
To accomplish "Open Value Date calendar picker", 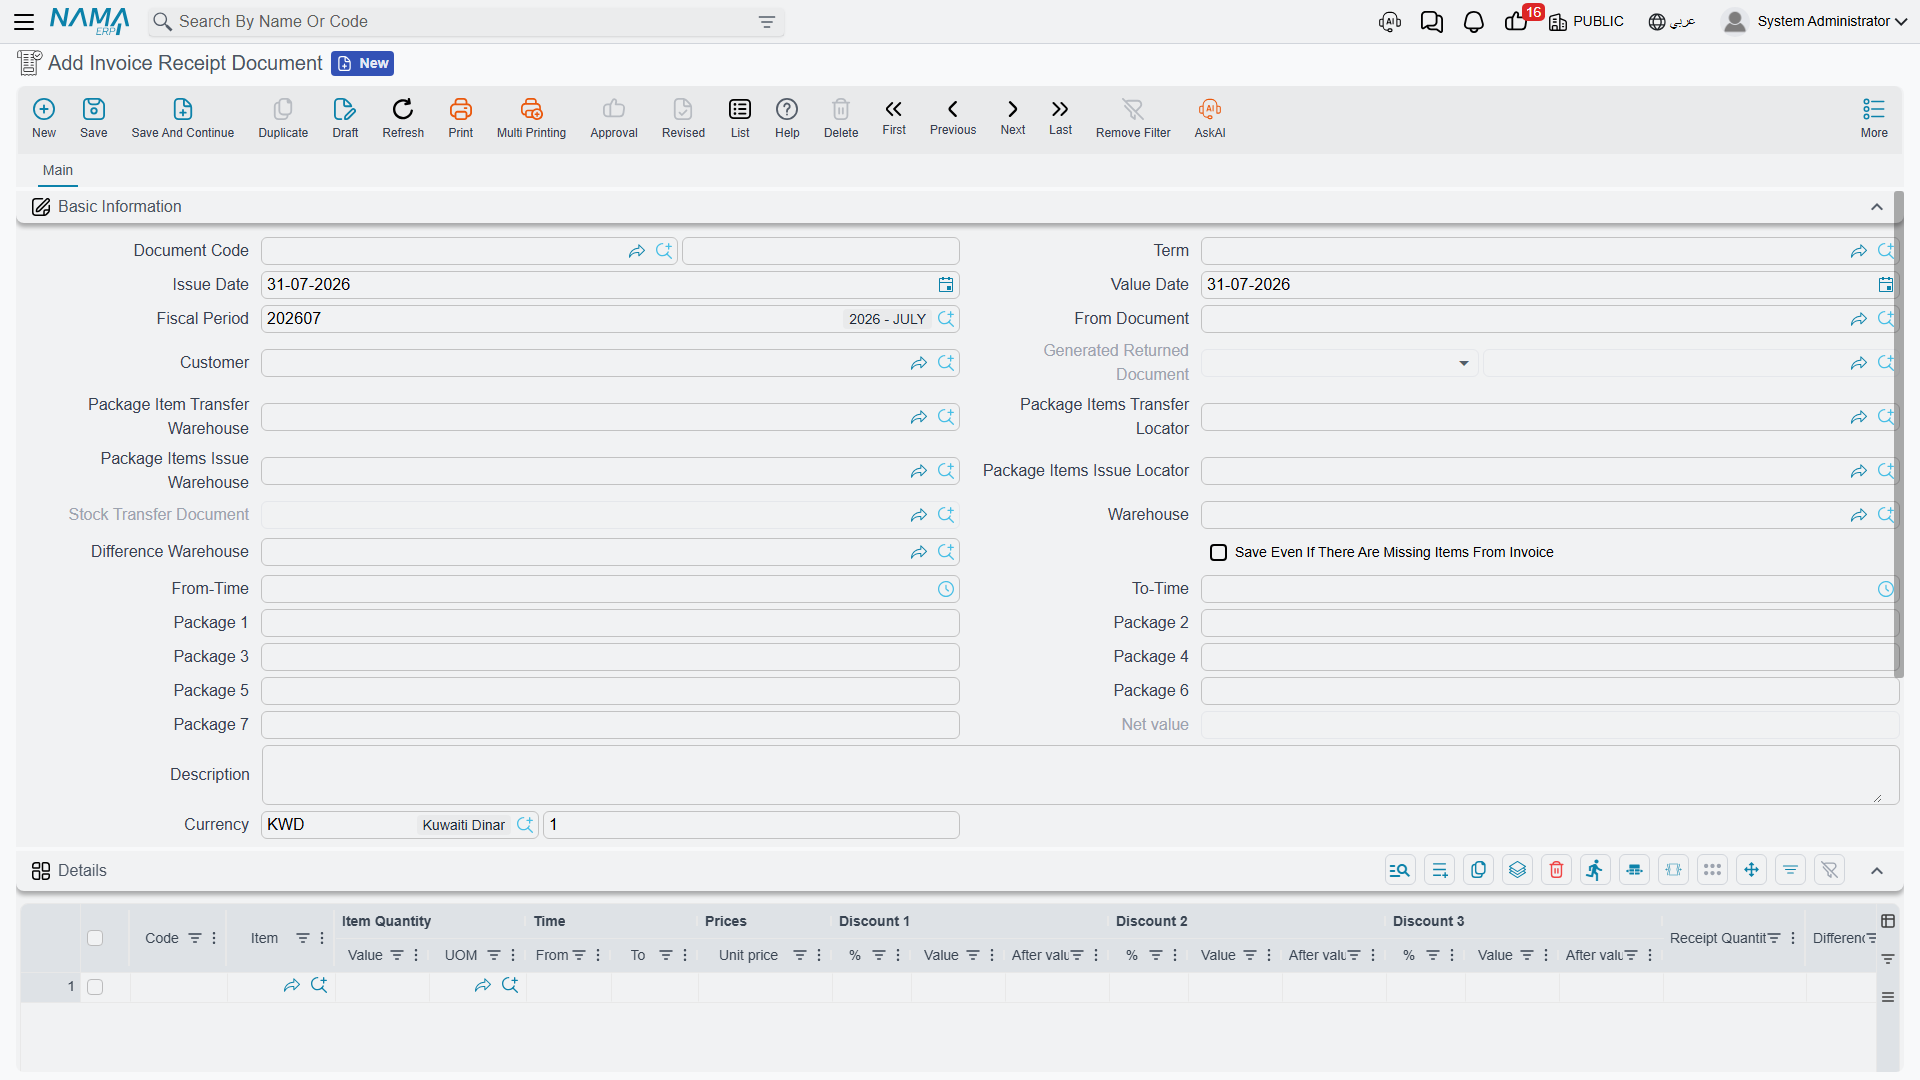I will click(1885, 285).
